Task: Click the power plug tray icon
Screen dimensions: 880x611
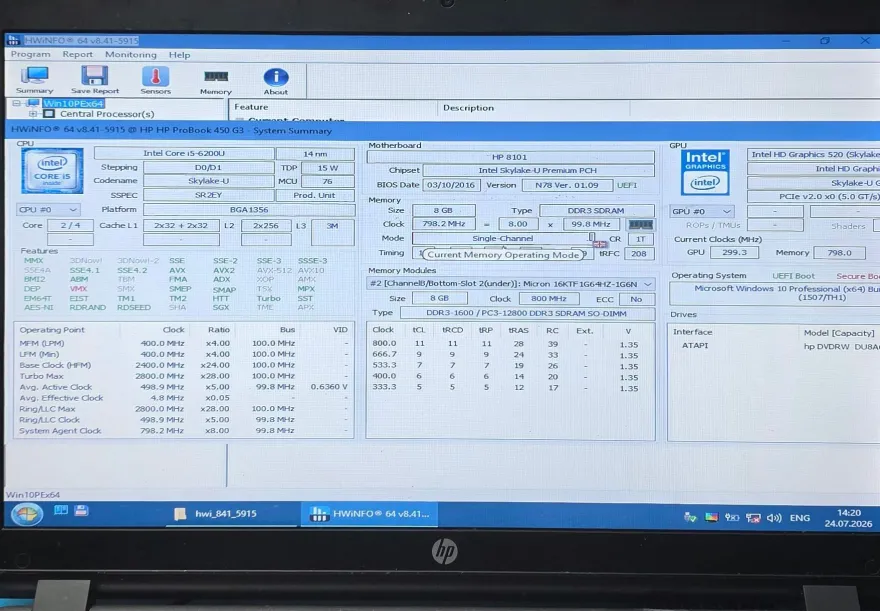Action: pos(732,517)
